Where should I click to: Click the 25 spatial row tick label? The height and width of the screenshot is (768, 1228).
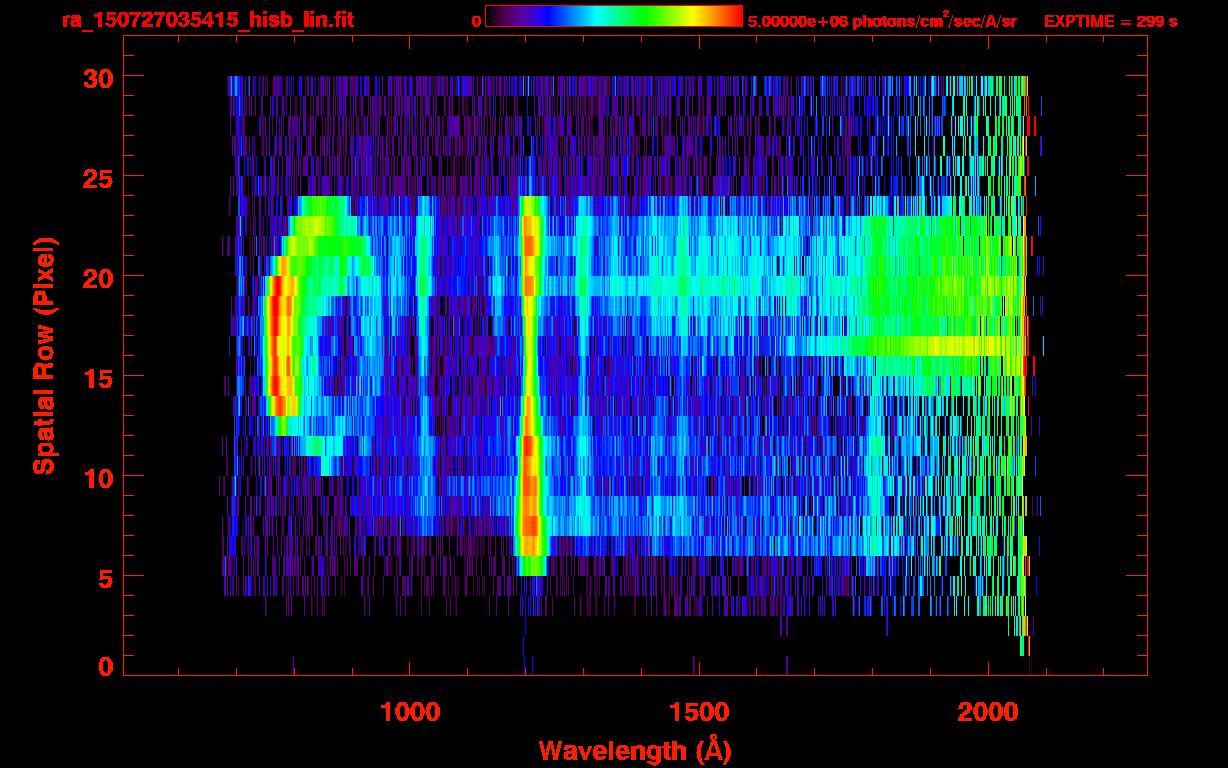coord(97,177)
